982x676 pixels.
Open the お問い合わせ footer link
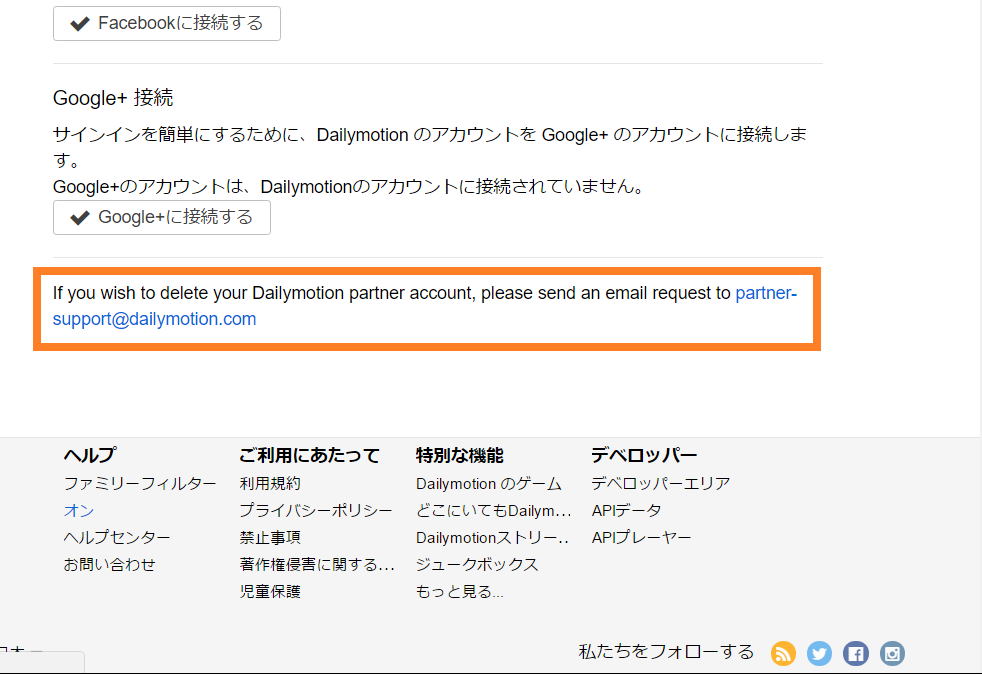(x=110, y=564)
